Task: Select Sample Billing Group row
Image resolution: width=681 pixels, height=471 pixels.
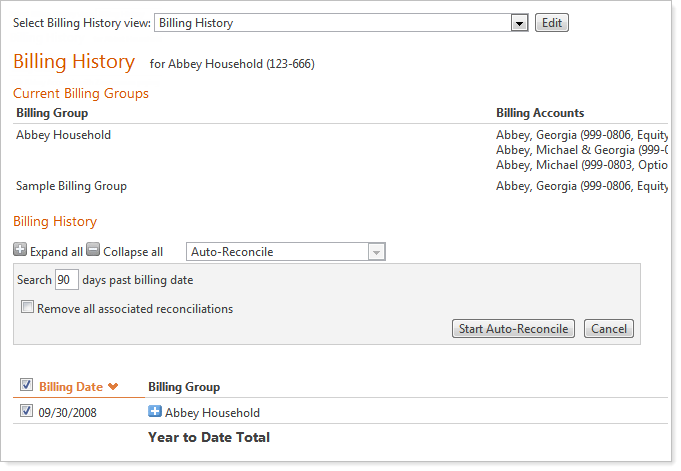Action: 71,186
